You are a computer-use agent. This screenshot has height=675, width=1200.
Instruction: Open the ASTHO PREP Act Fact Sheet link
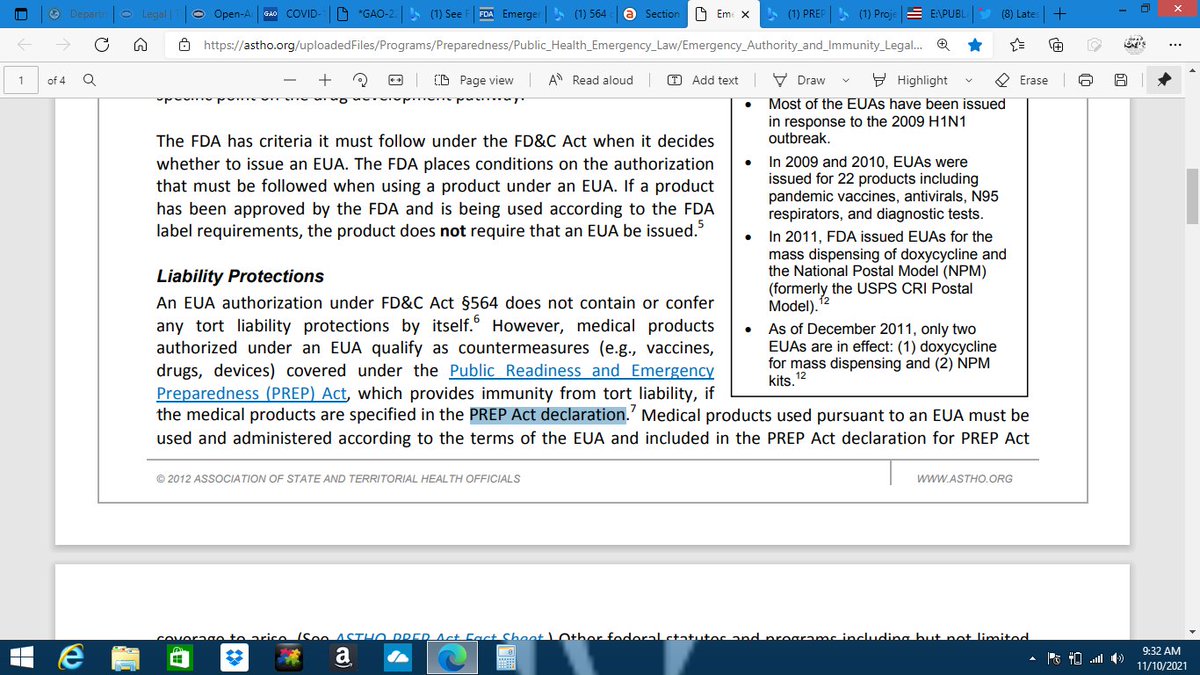click(439, 637)
